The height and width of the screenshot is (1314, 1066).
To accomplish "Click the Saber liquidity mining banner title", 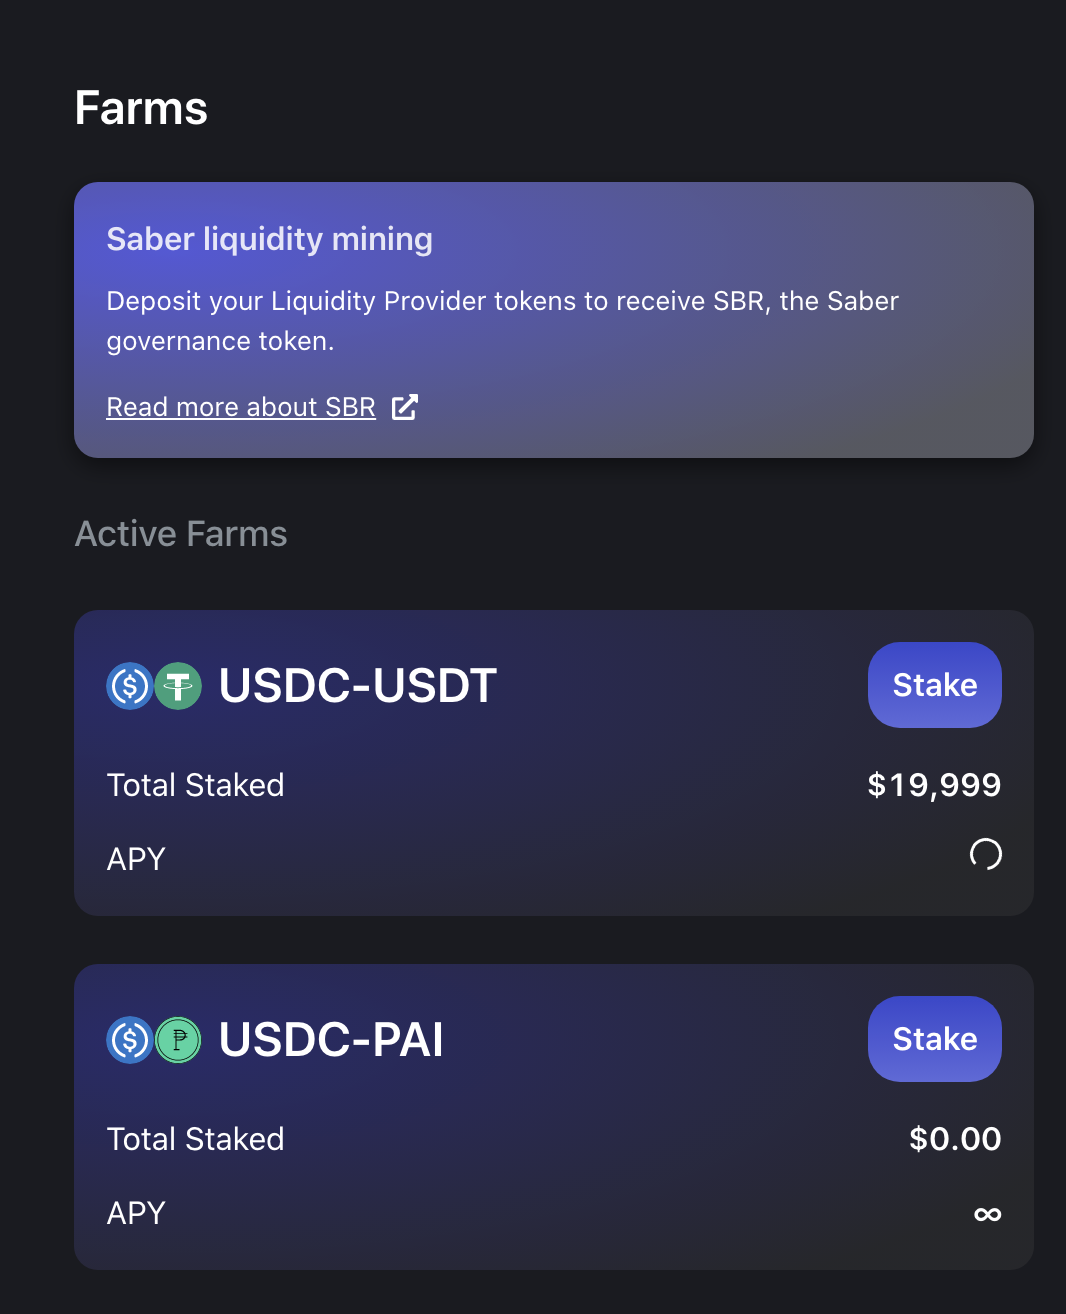I will (269, 239).
